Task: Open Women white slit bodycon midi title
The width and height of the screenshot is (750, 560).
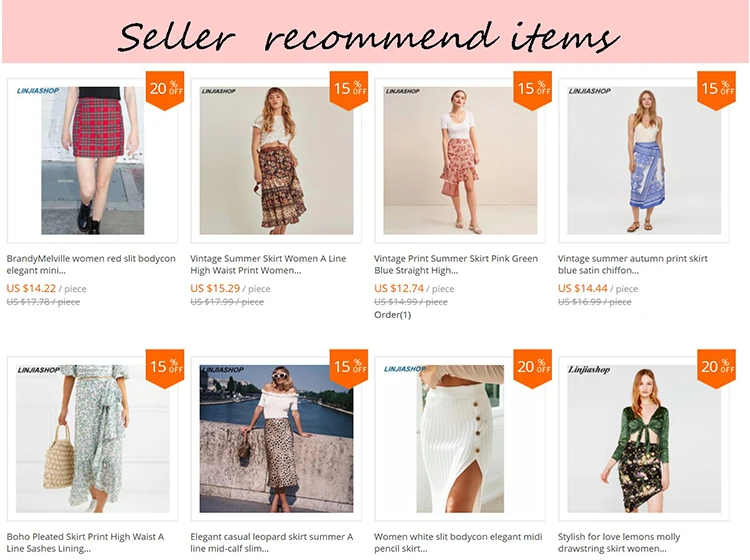Action: (458, 542)
